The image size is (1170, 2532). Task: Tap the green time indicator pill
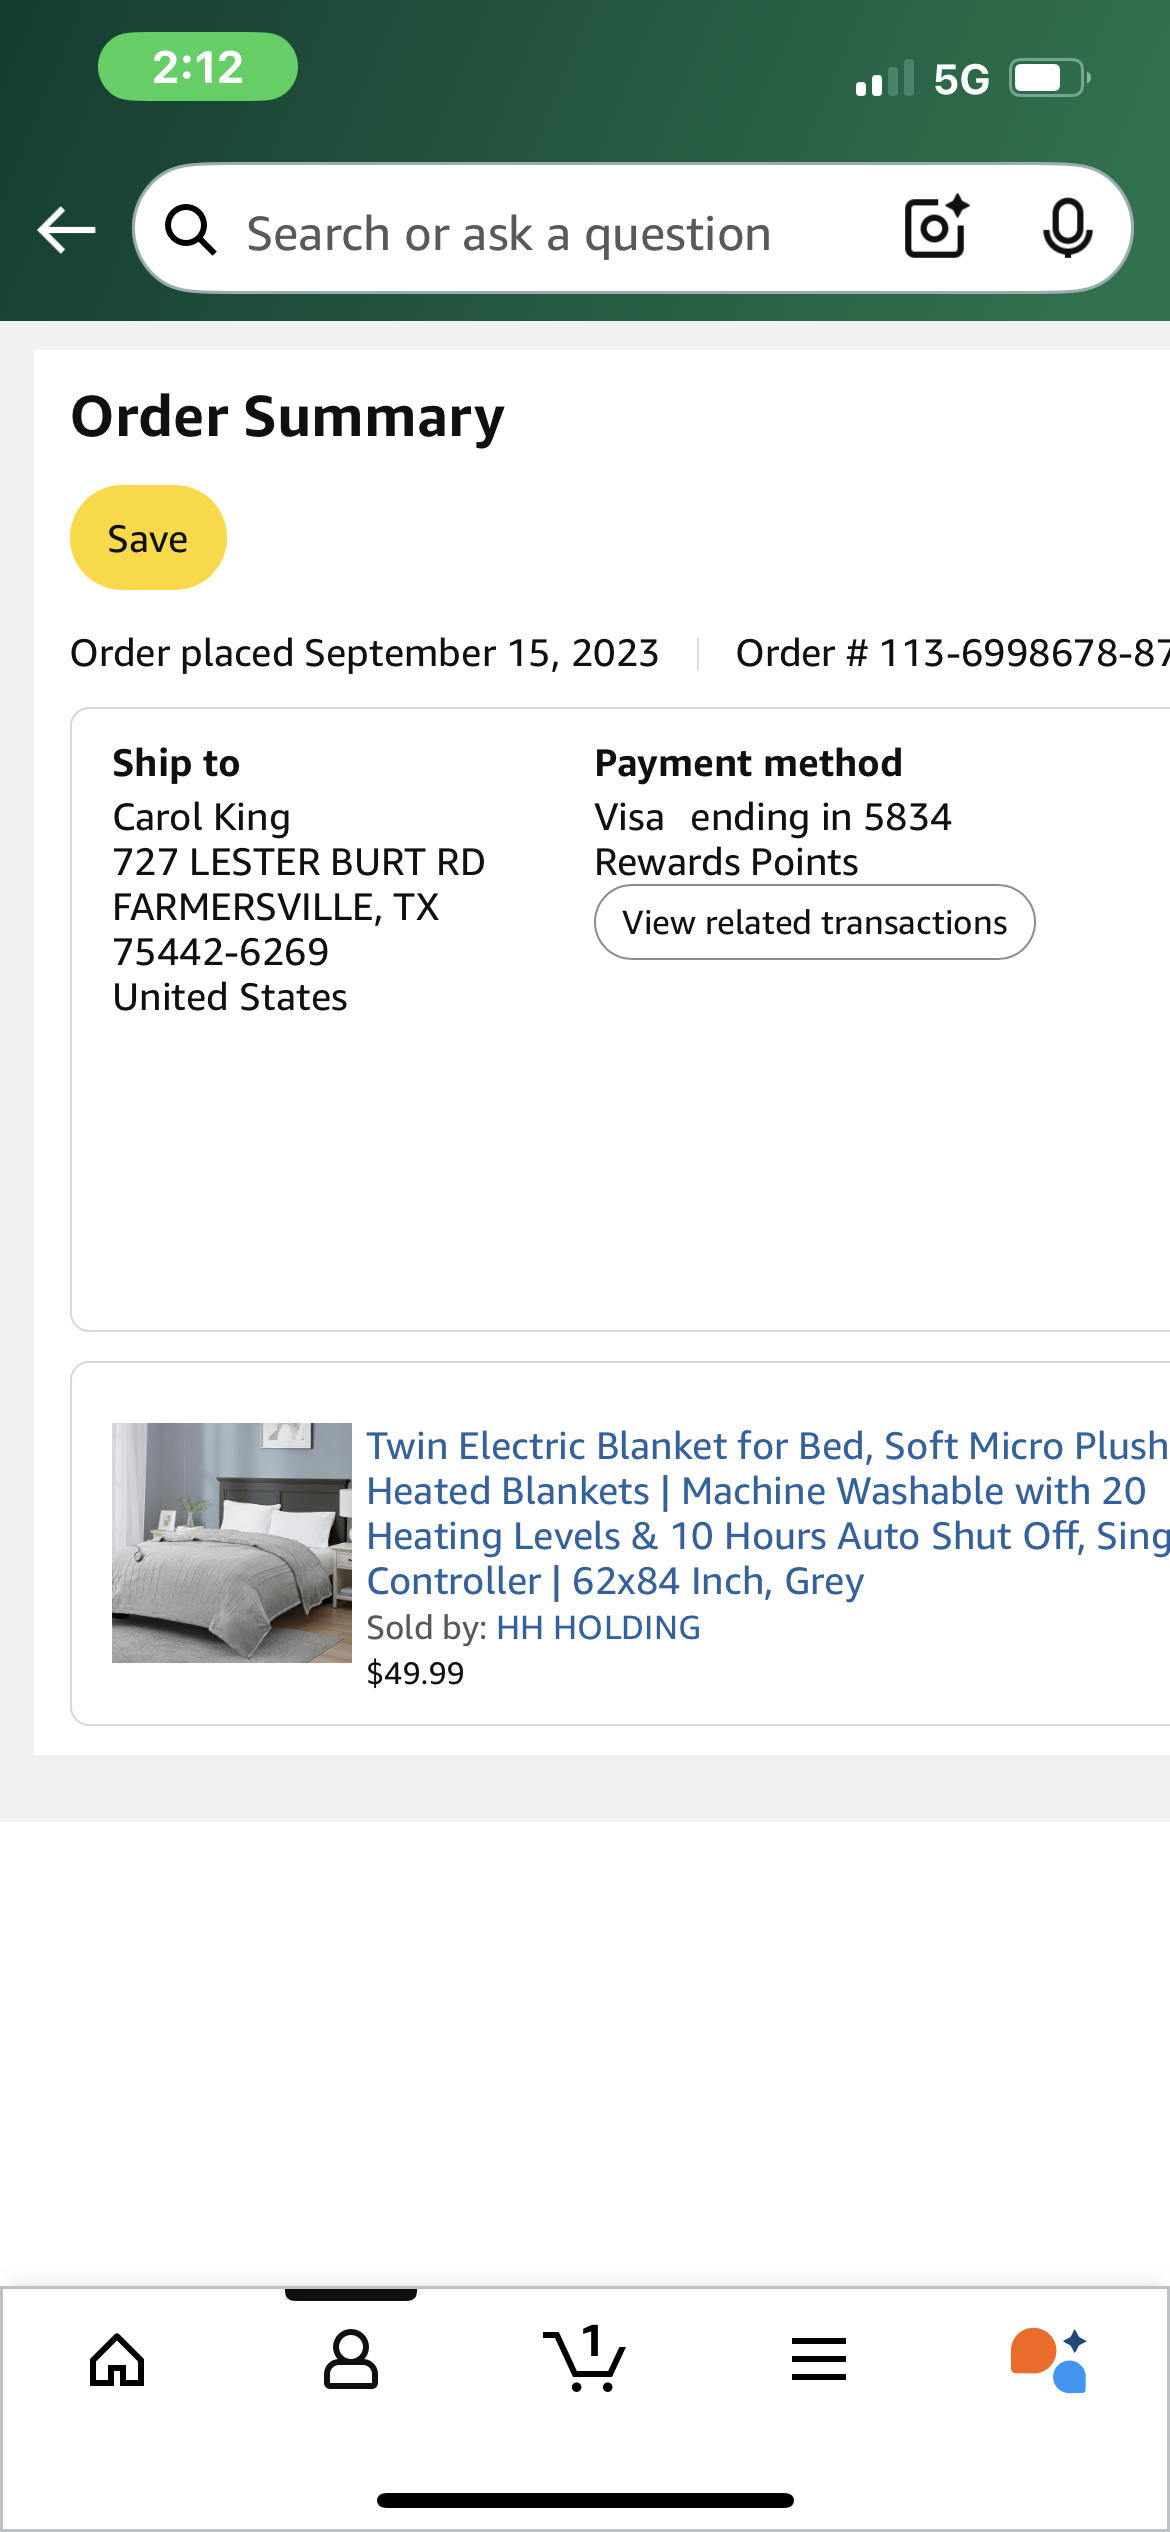[x=198, y=67]
